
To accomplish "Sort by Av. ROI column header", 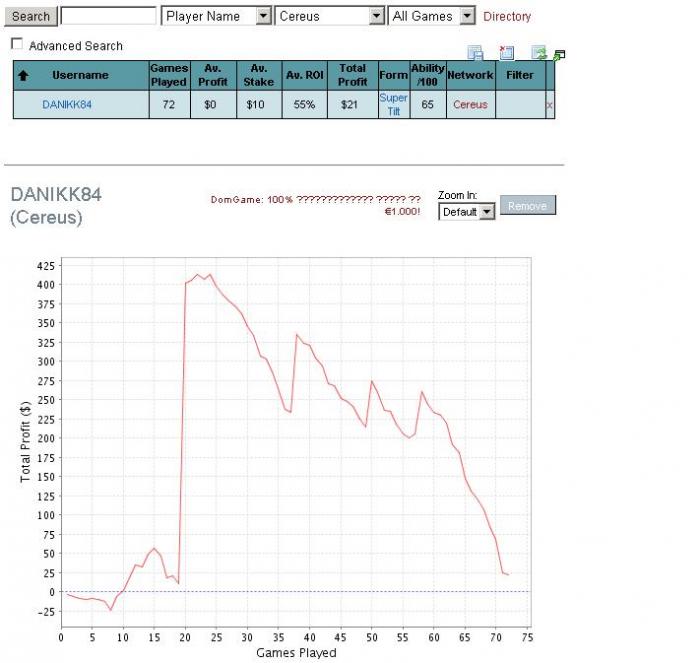I will pyautogui.click(x=304, y=75).
